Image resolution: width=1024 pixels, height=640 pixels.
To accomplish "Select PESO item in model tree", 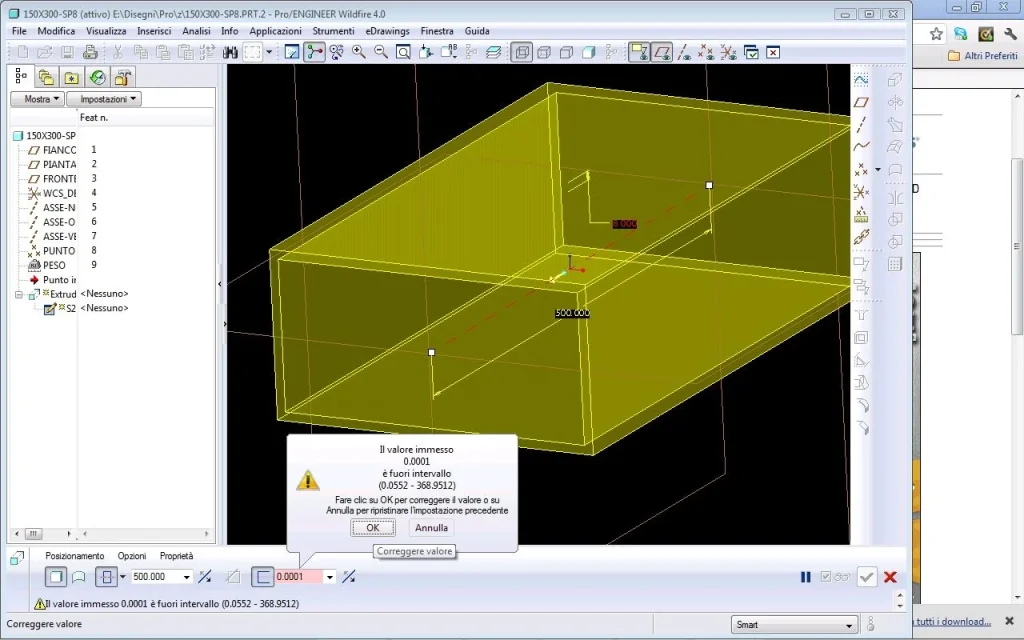I will 46,265.
